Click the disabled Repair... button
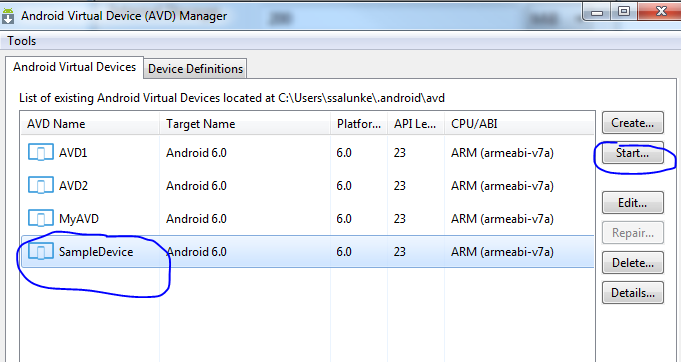Viewport: 681px width, 362px height. click(x=632, y=233)
